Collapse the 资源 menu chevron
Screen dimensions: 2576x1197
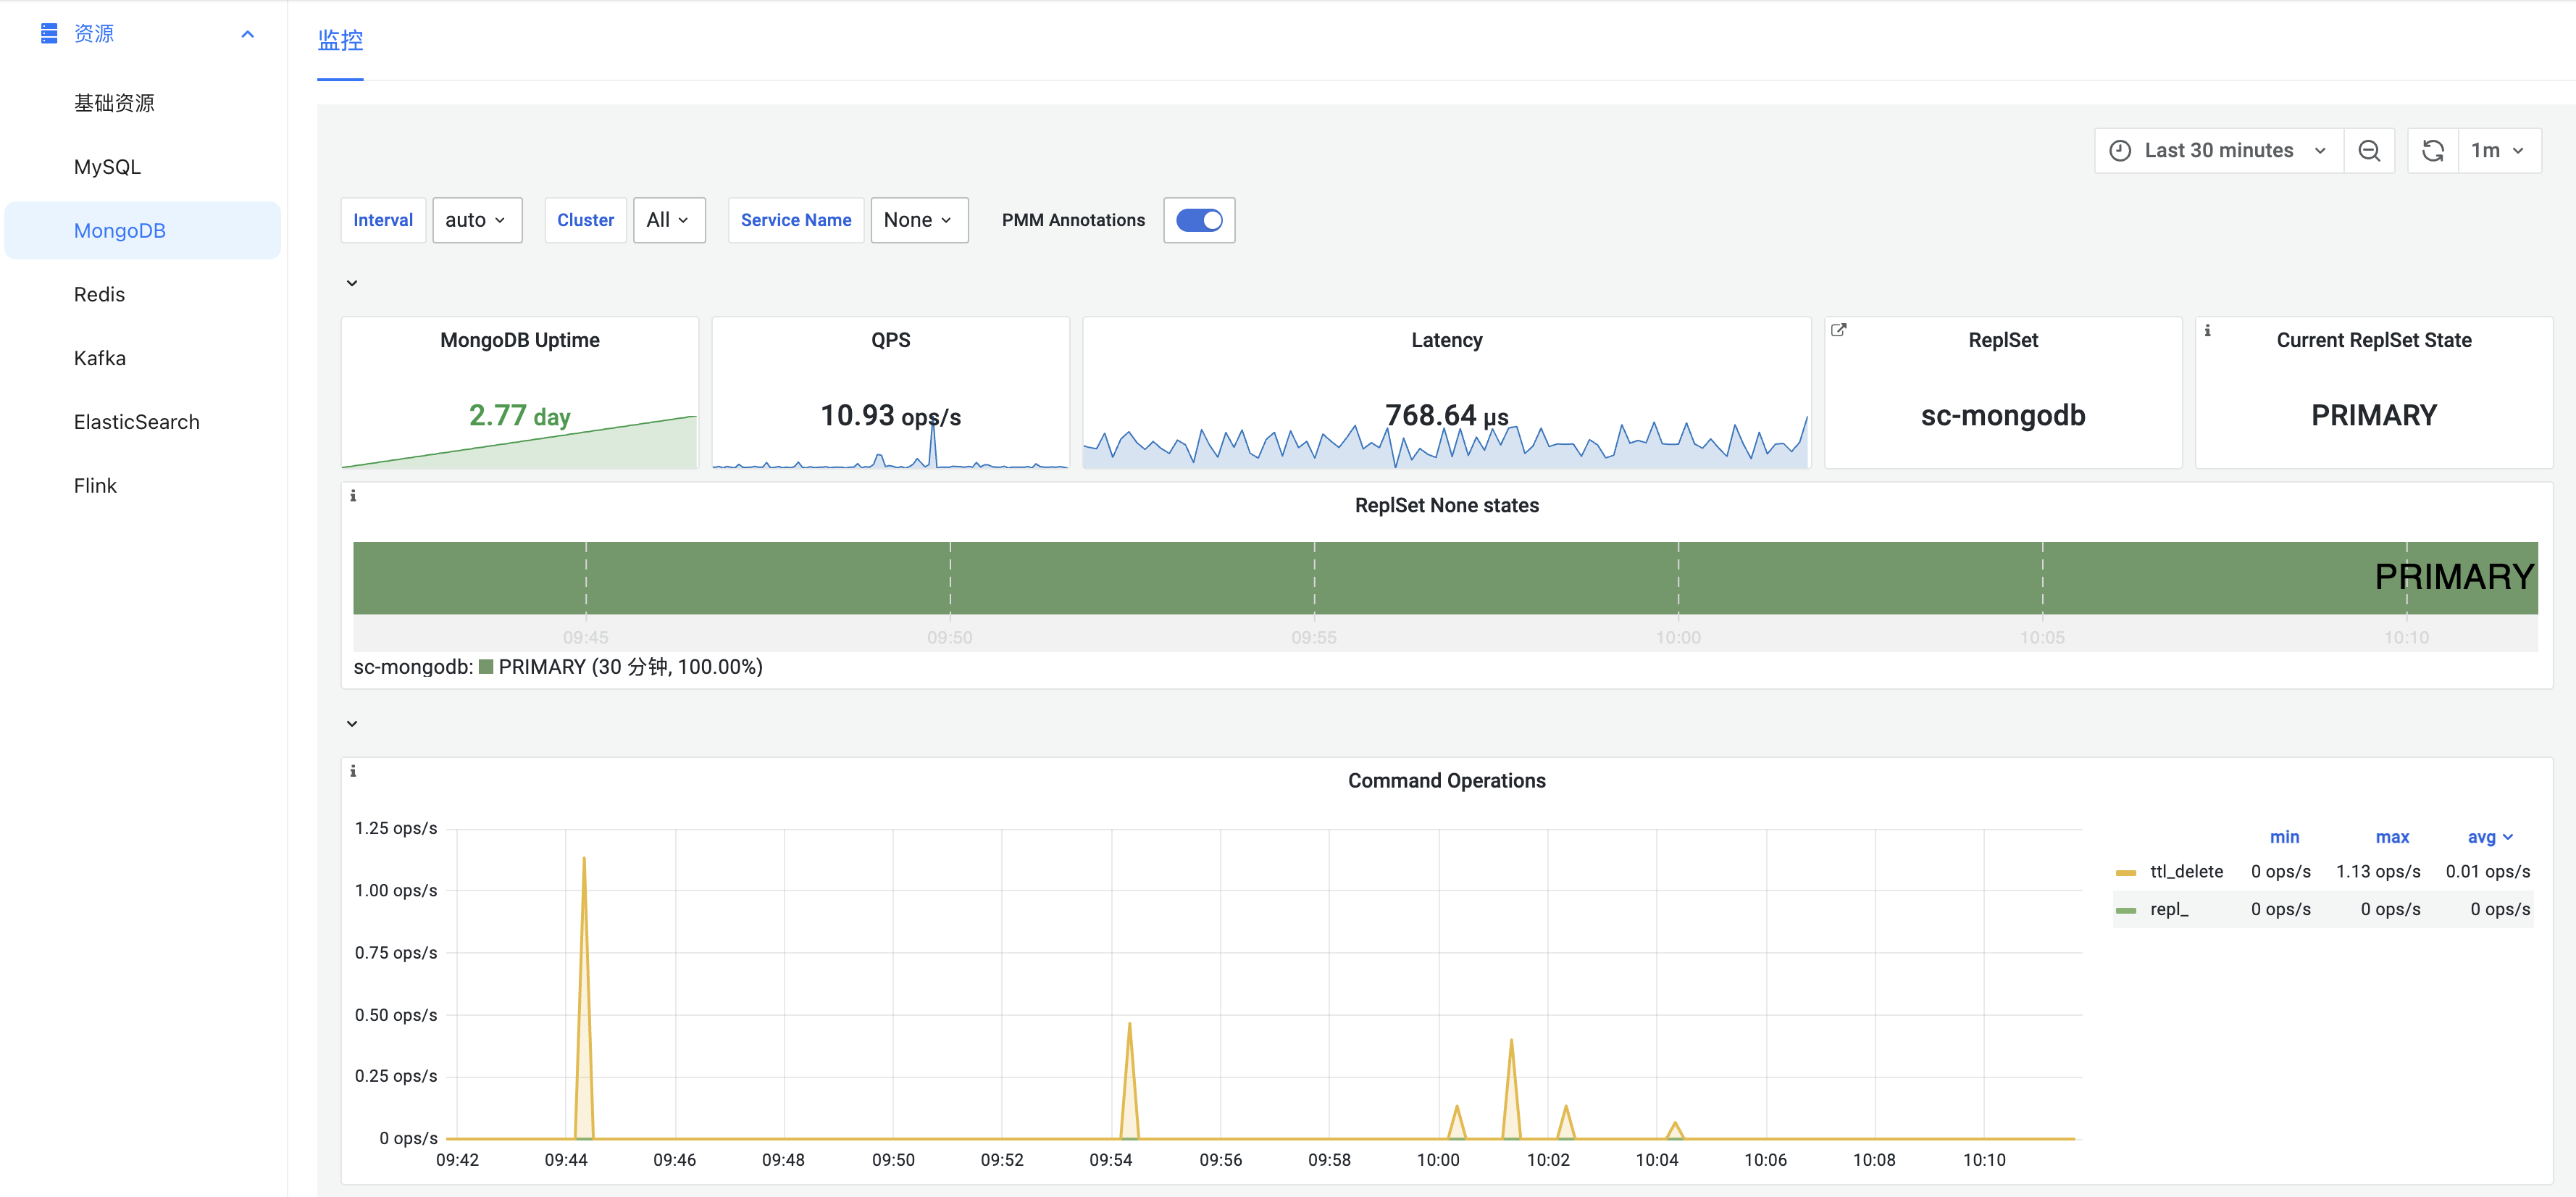[x=248, y=34]
